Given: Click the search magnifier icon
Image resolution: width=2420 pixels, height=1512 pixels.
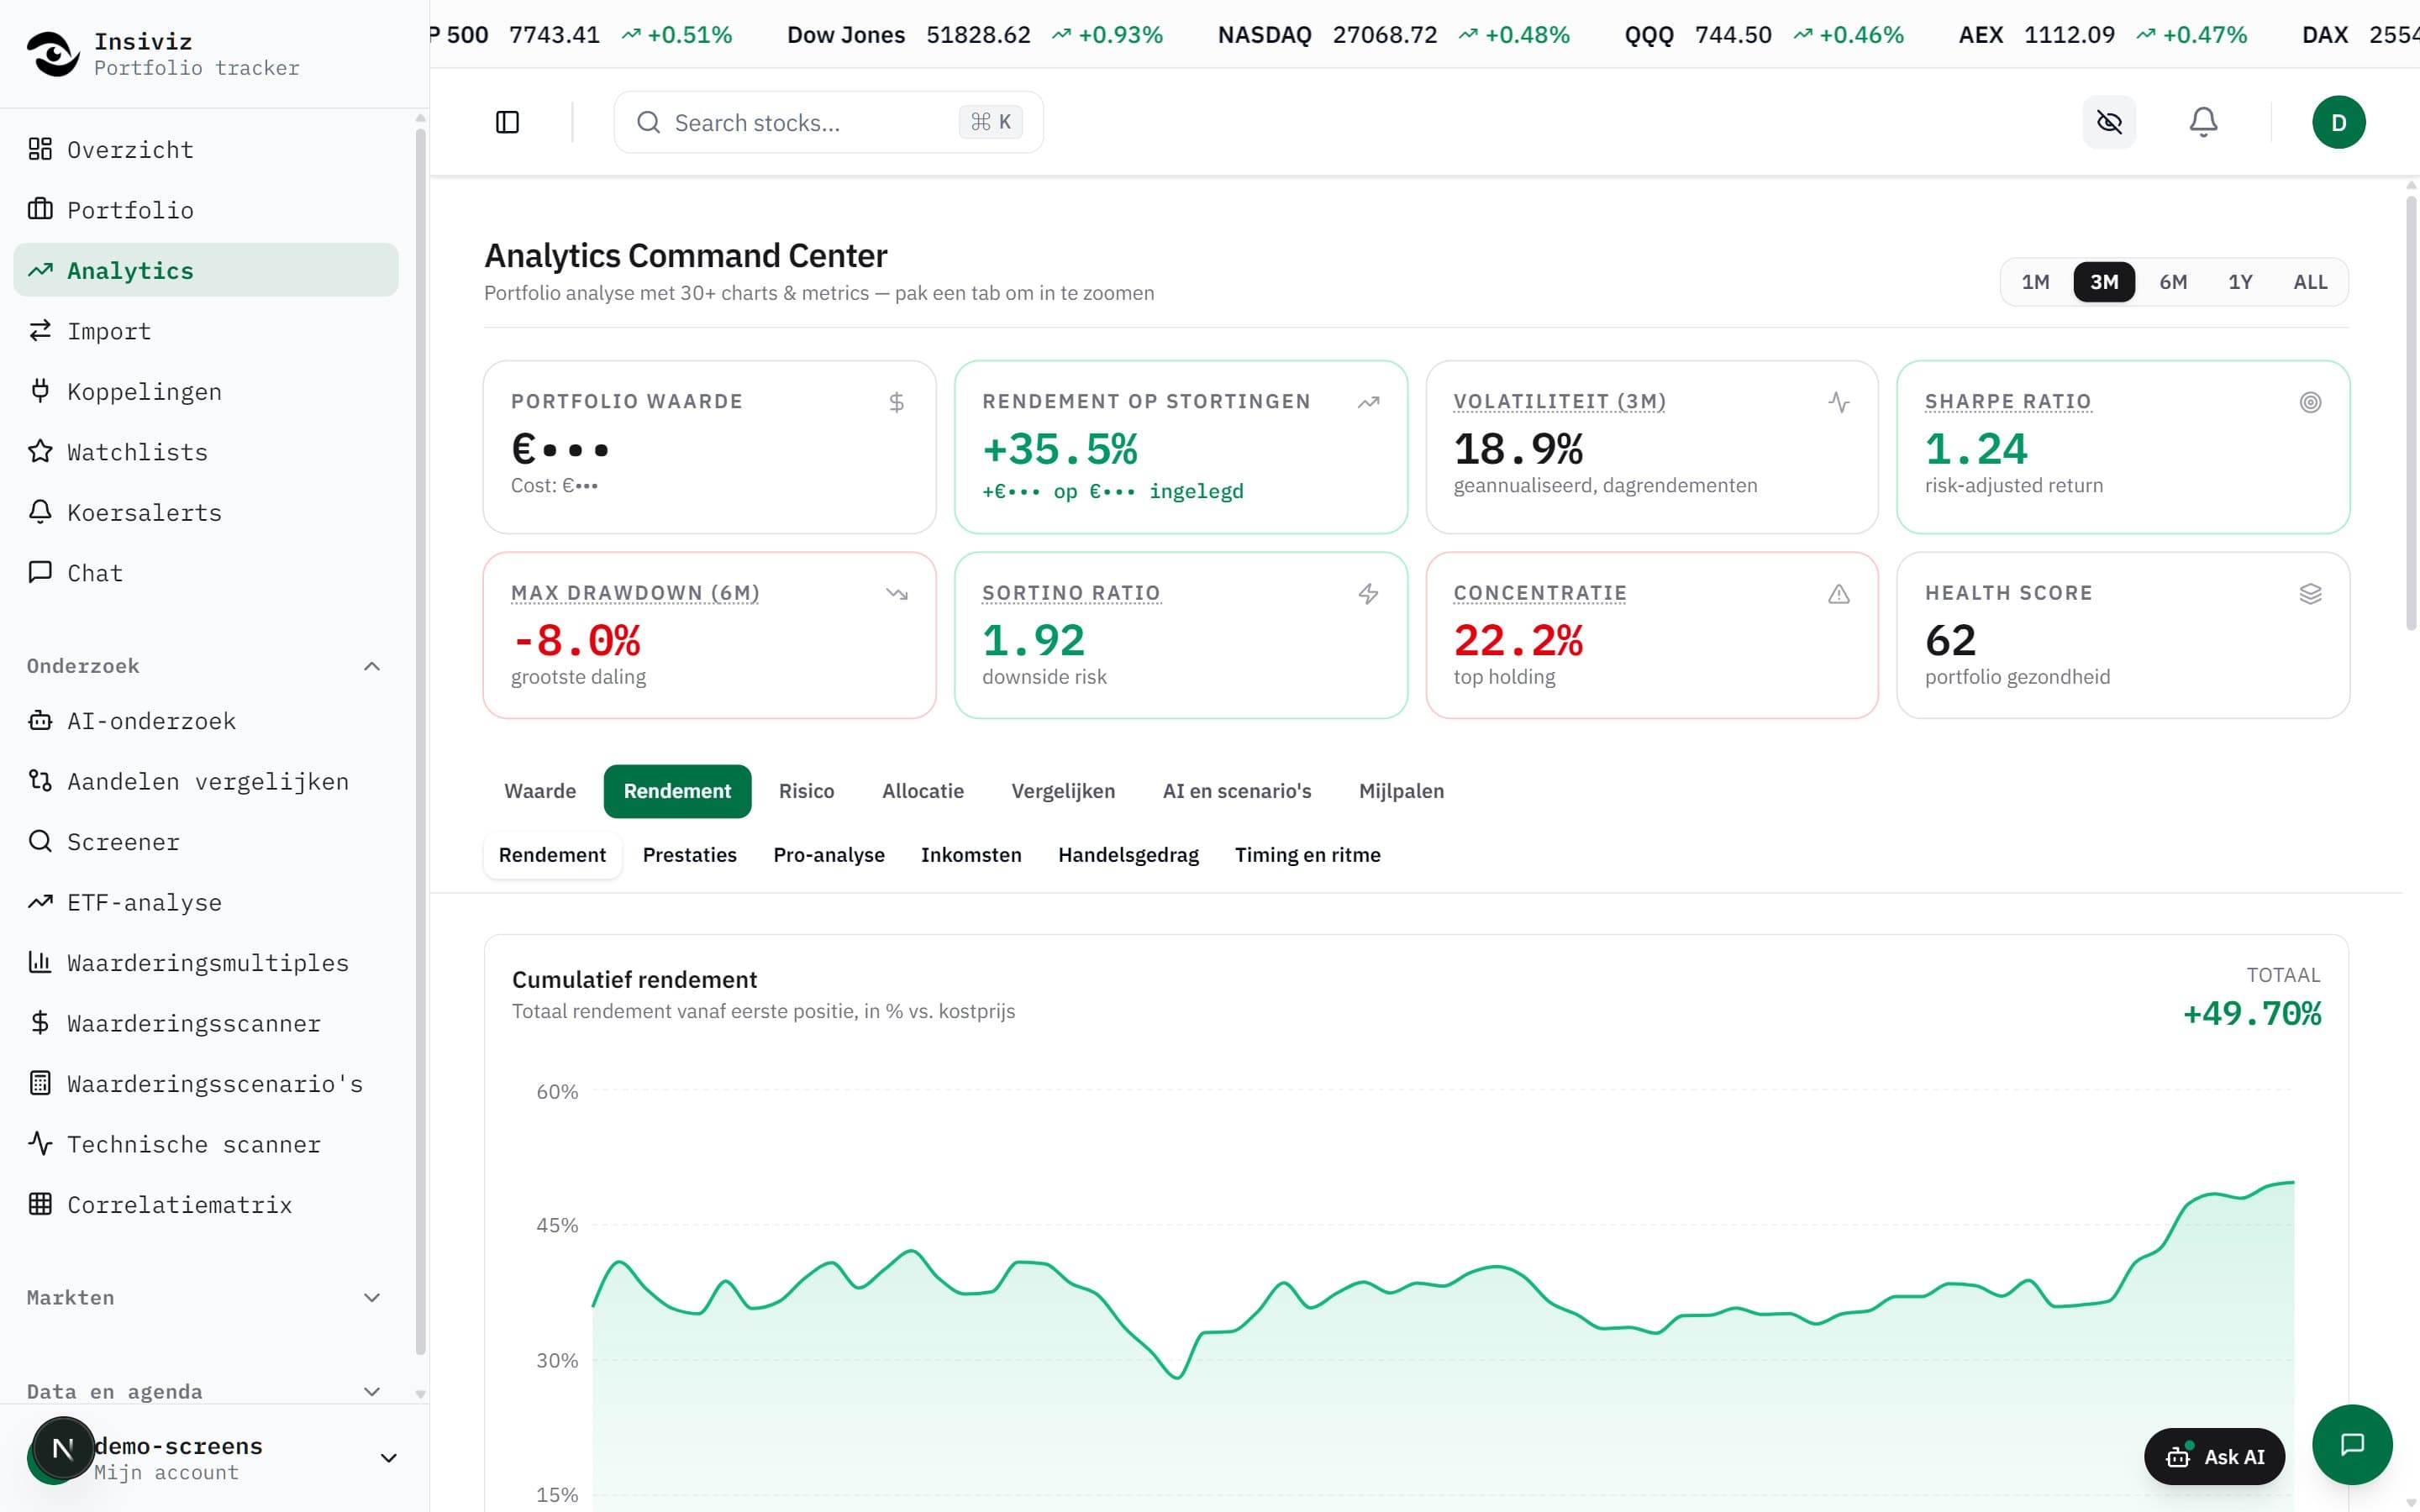Looking at the screenshot, I should (648, 122).
